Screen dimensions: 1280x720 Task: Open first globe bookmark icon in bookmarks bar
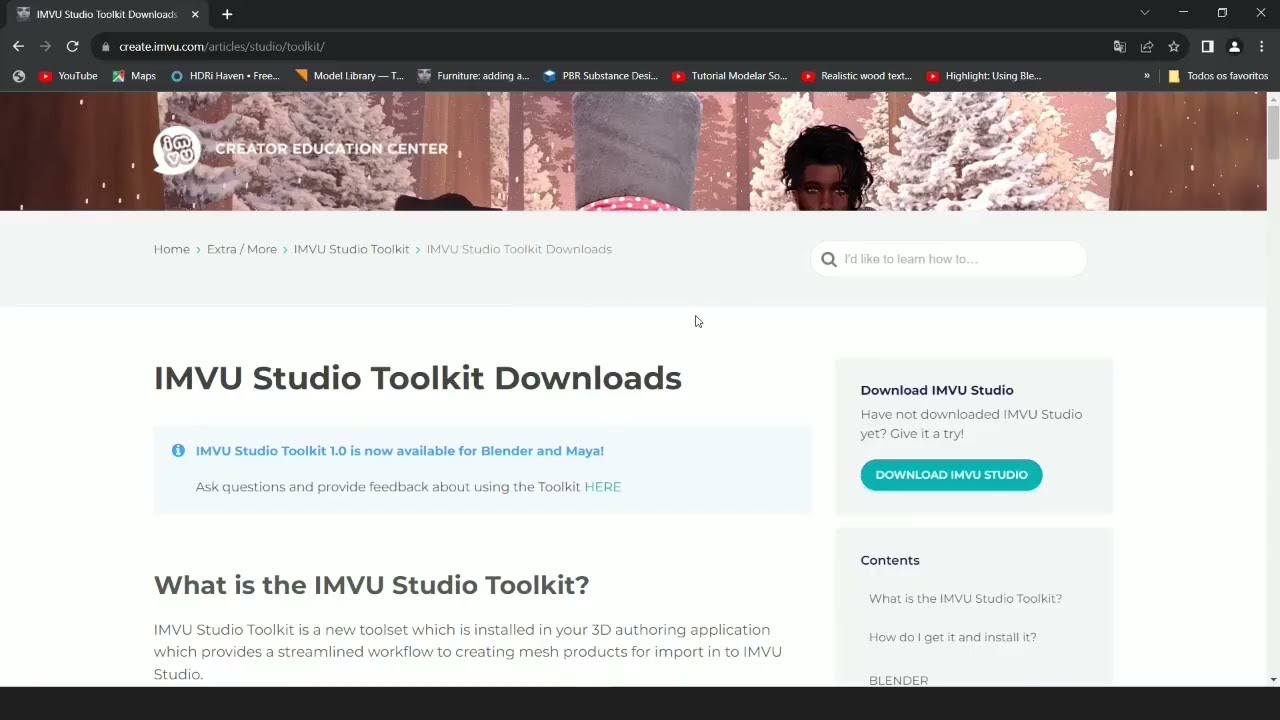(18, 76)
